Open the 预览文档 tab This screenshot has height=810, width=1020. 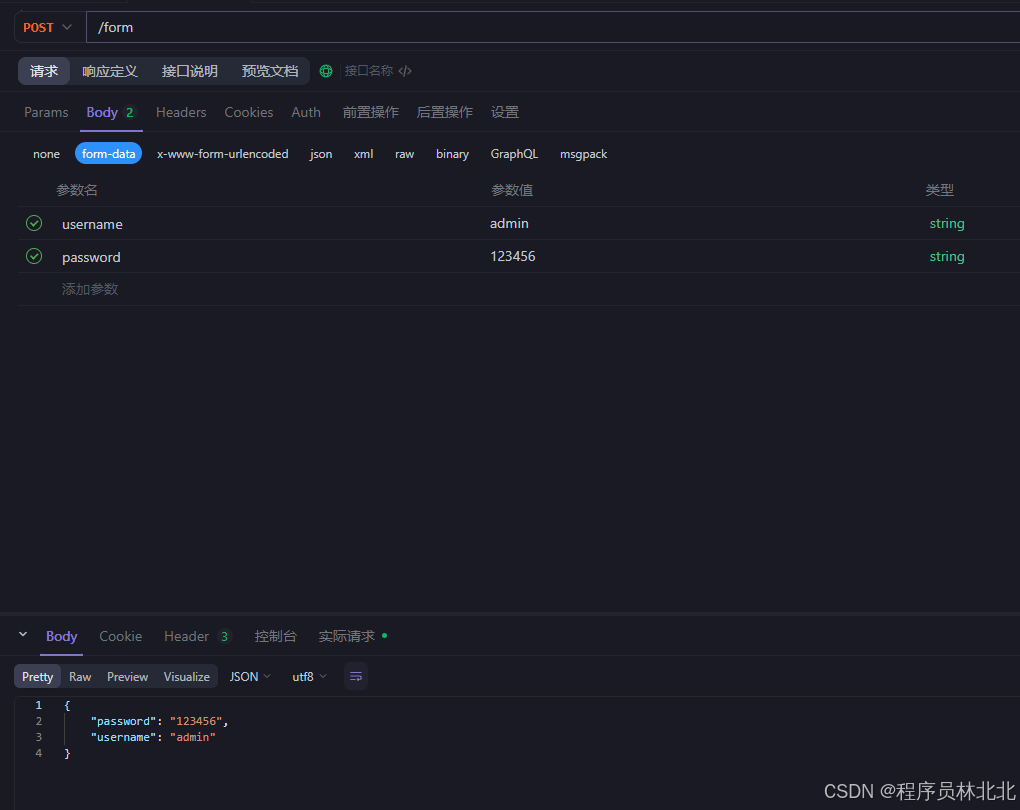[269, 71]
